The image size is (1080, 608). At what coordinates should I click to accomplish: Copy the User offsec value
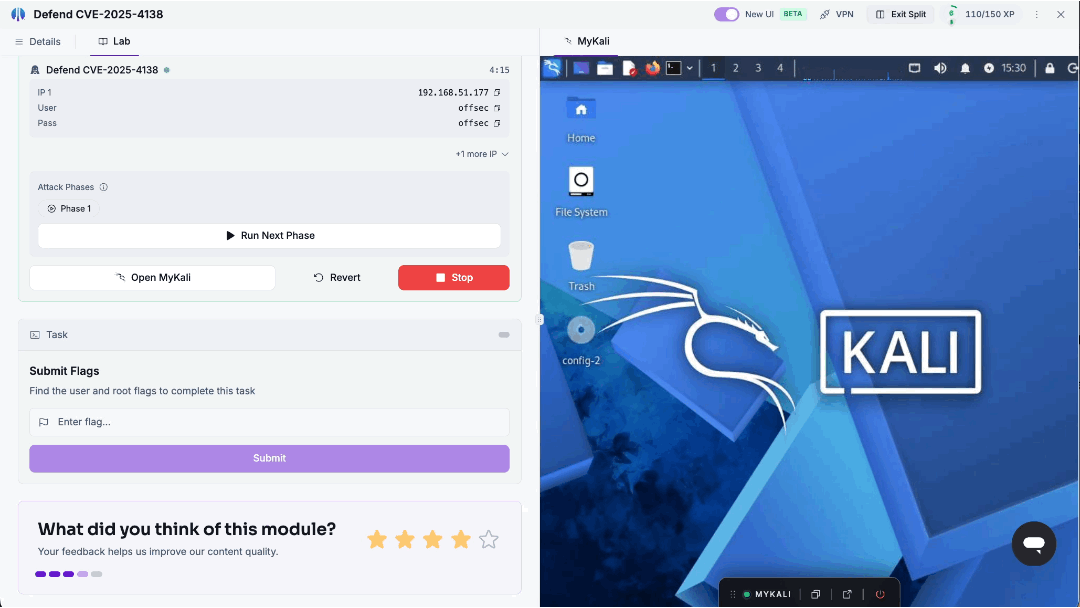(497, 108)
